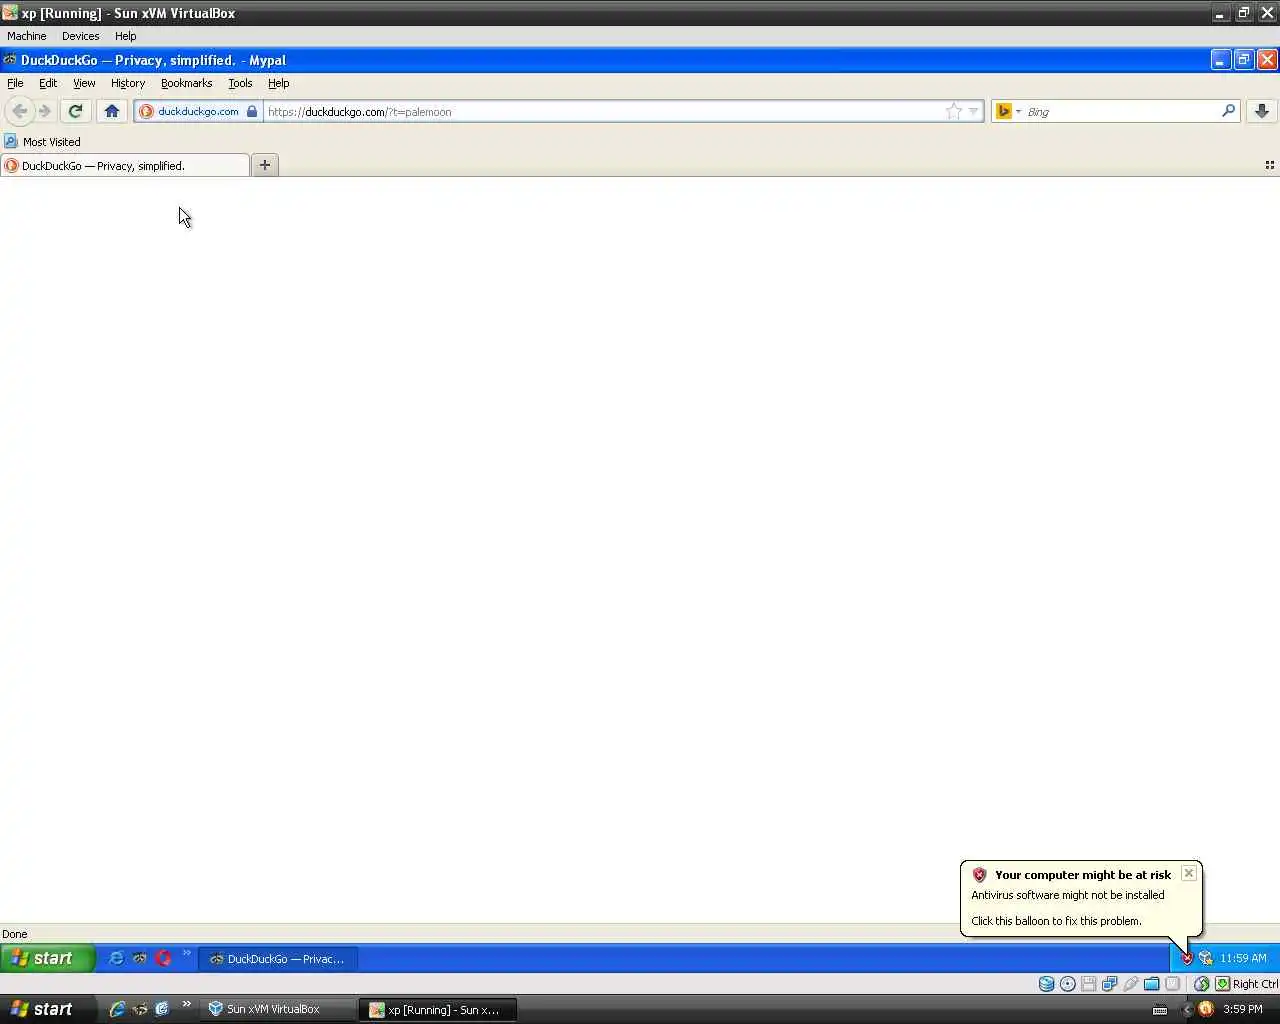Open a new tab with plus button

[x=265, y=165]
